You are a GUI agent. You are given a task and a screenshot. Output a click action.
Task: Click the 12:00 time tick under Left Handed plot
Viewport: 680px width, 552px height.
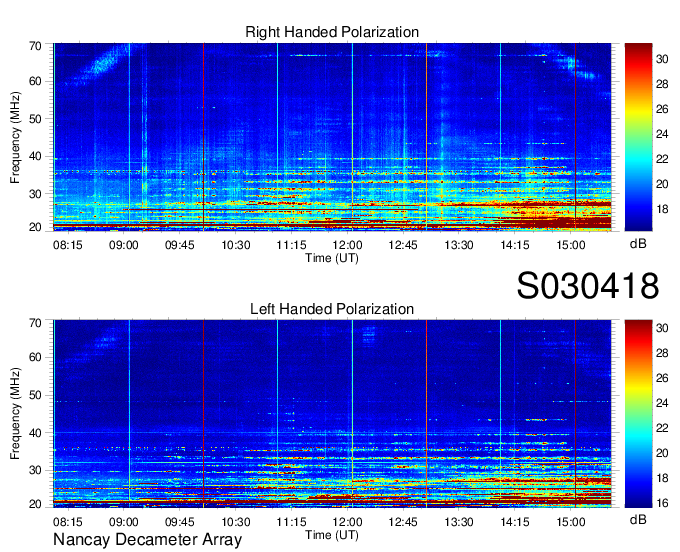(347, 521)
